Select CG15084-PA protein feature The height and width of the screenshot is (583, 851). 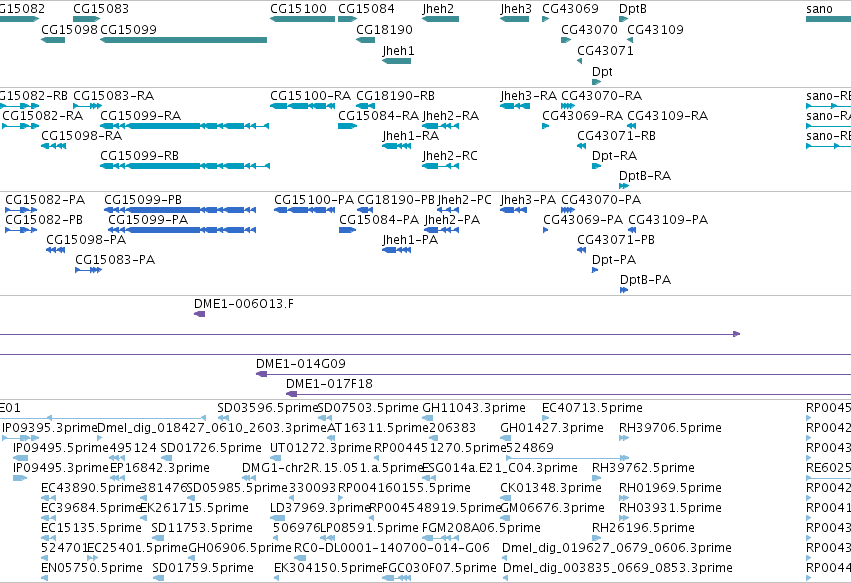347,230
